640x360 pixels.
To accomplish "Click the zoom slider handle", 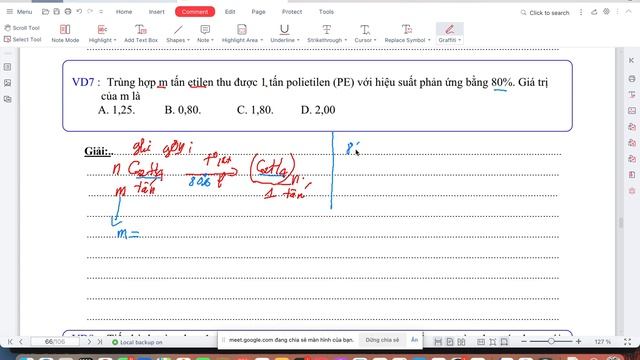I will click(x=551, y=341).
